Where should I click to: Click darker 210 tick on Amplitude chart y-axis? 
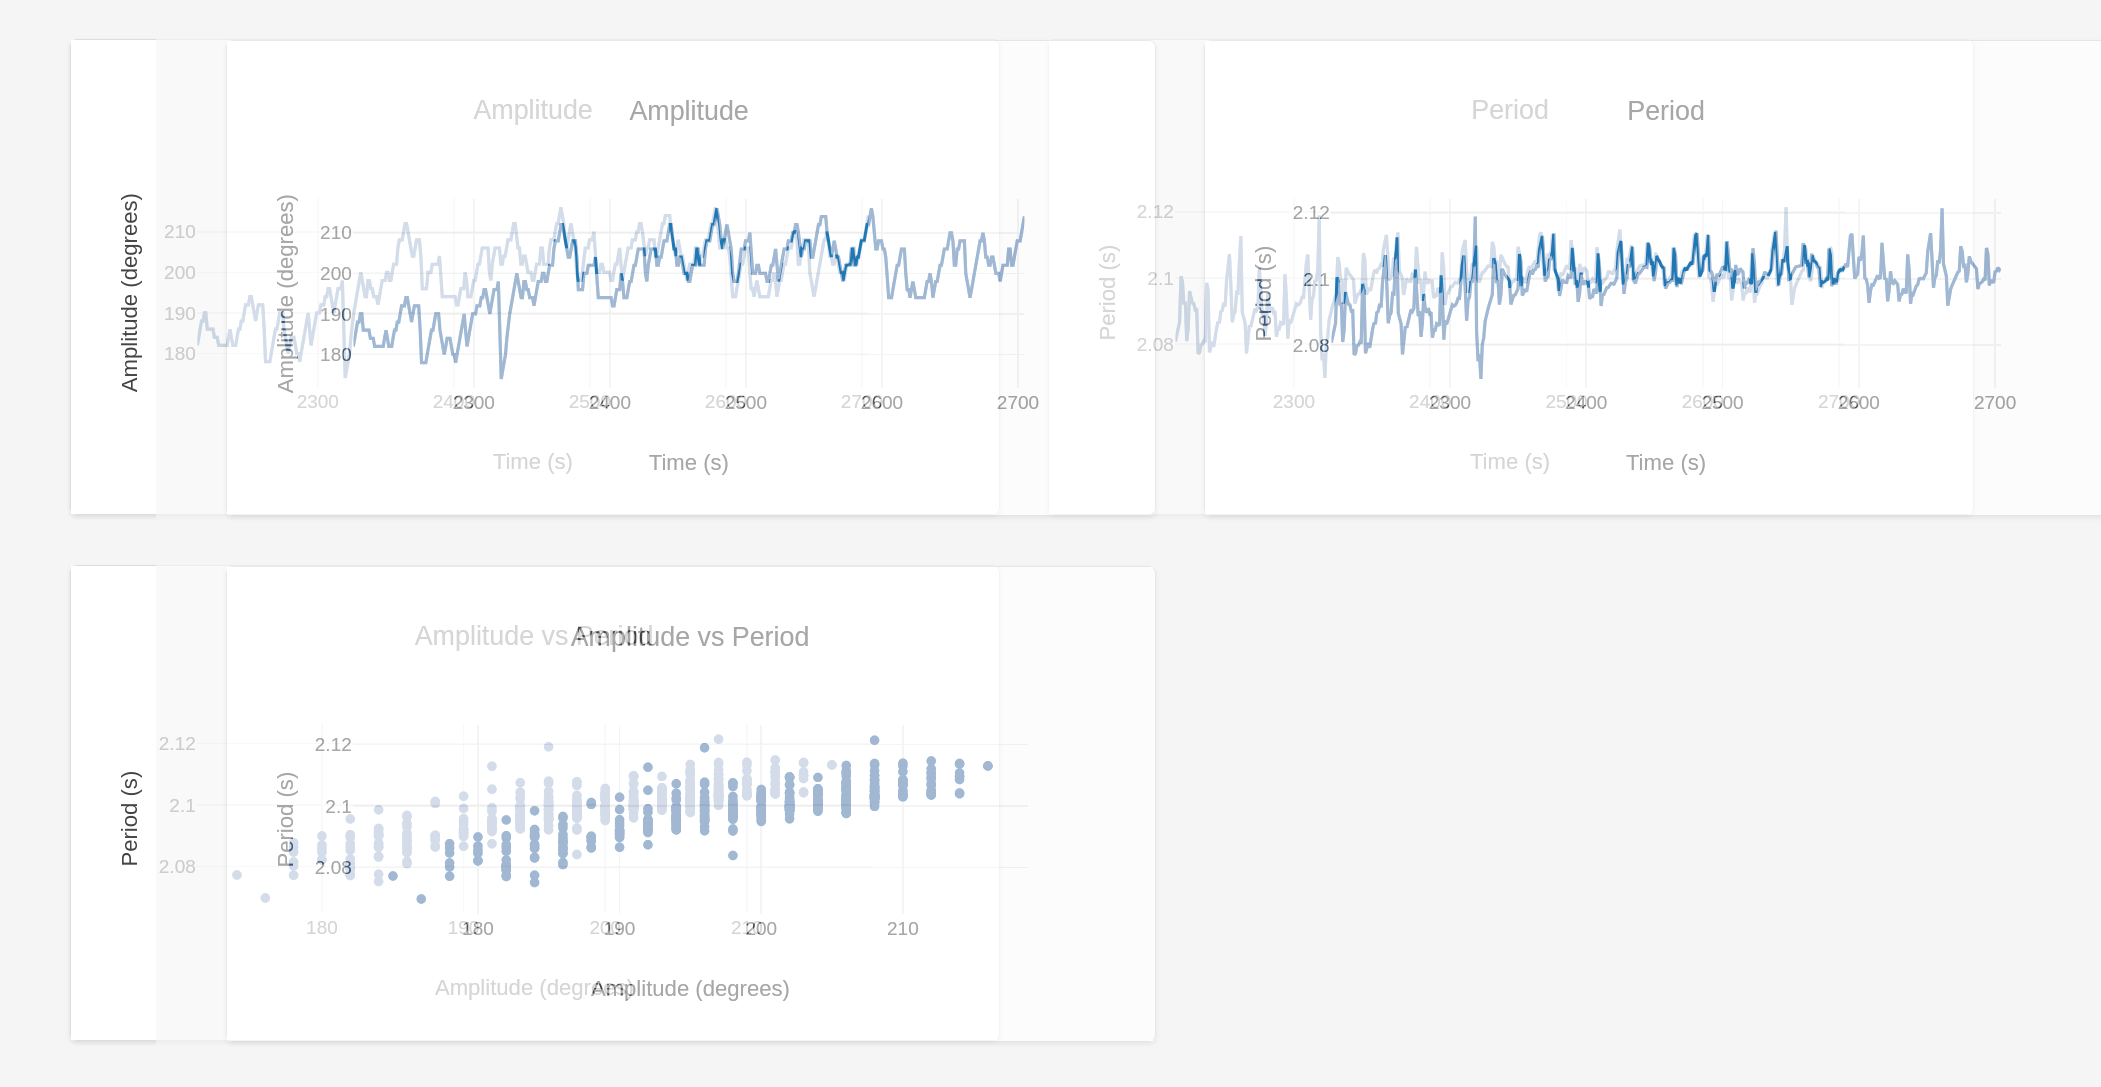335,233
